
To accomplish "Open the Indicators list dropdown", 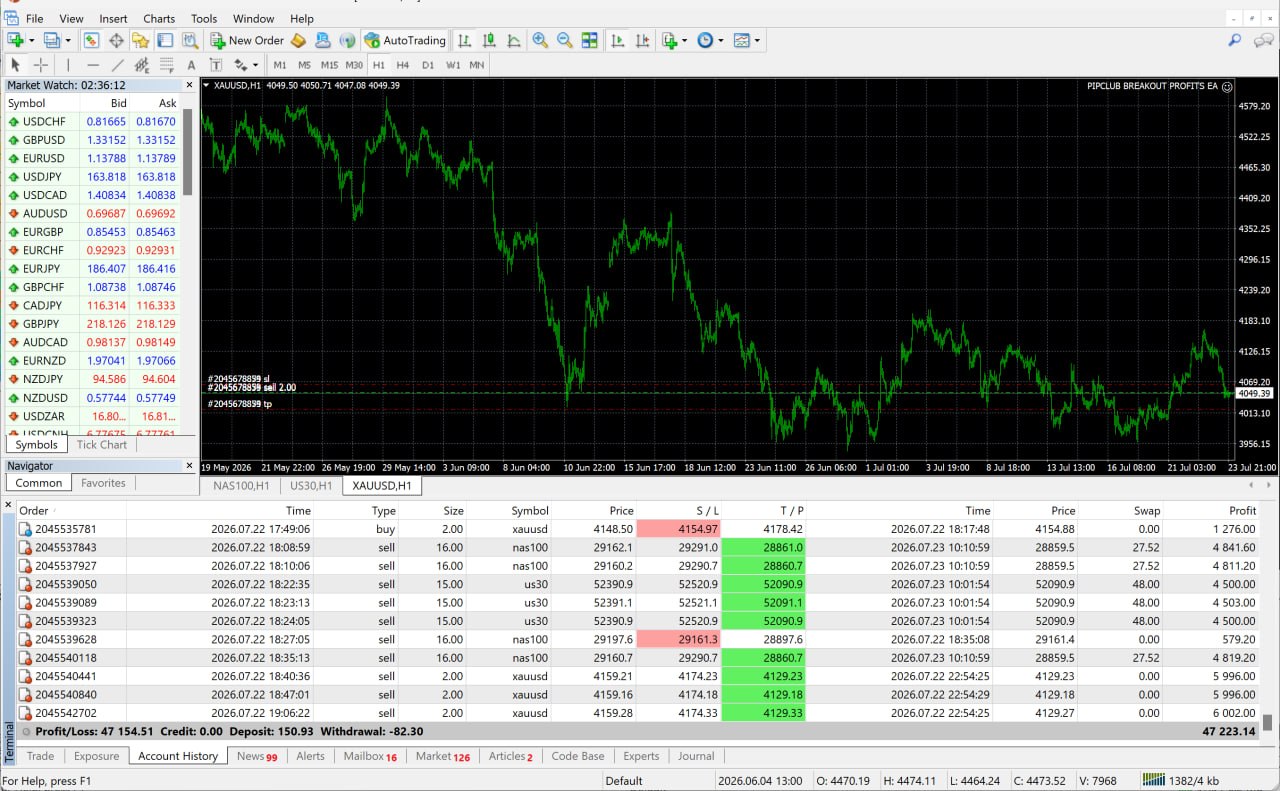I will click(685, 40).
